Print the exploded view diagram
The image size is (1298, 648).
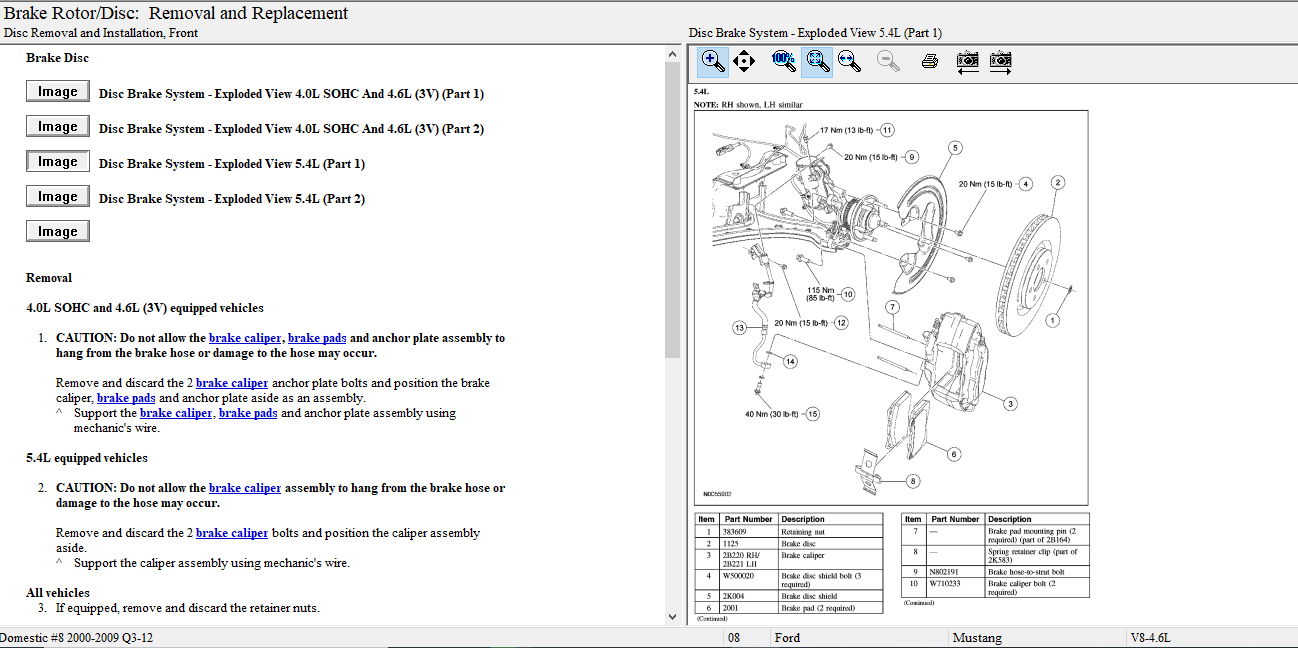(x=929, y=62)
